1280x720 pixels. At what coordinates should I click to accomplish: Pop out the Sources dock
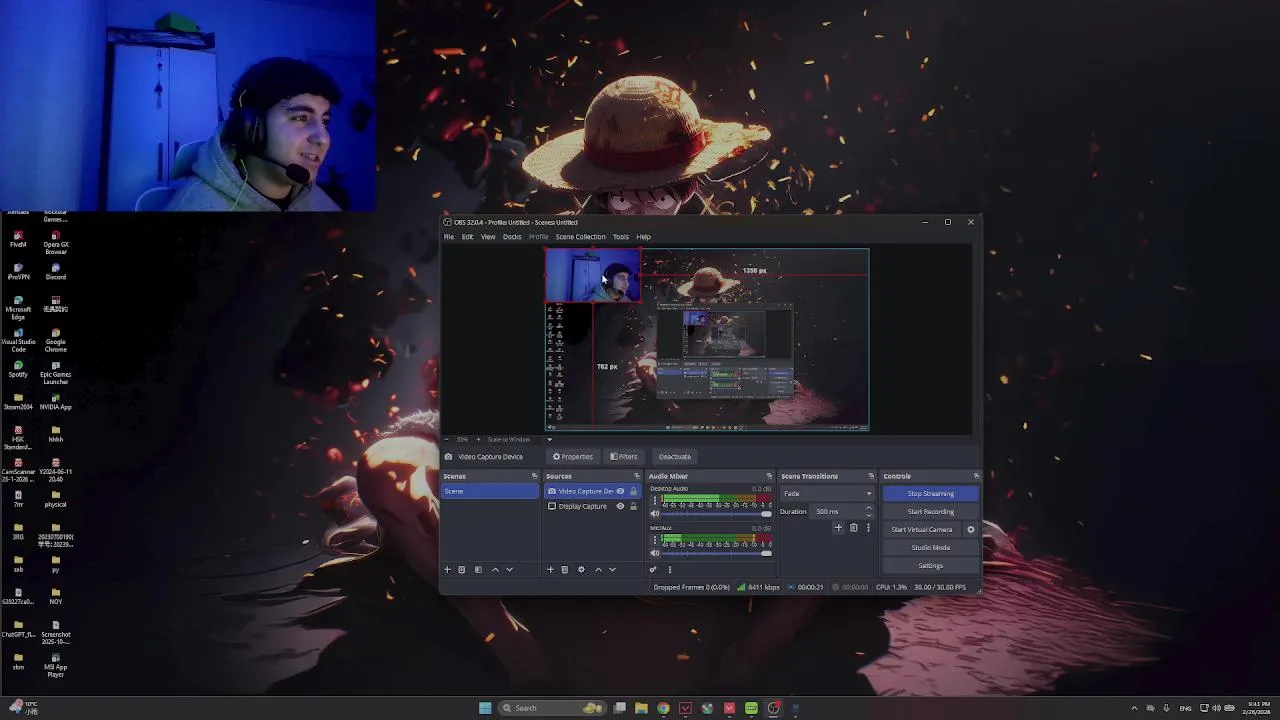point(636,476)
